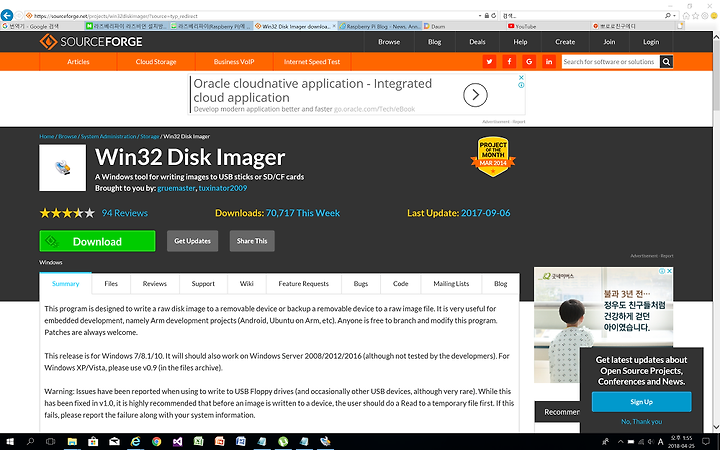
Task: Click the Get Updates button
Action: click(192, 241)
